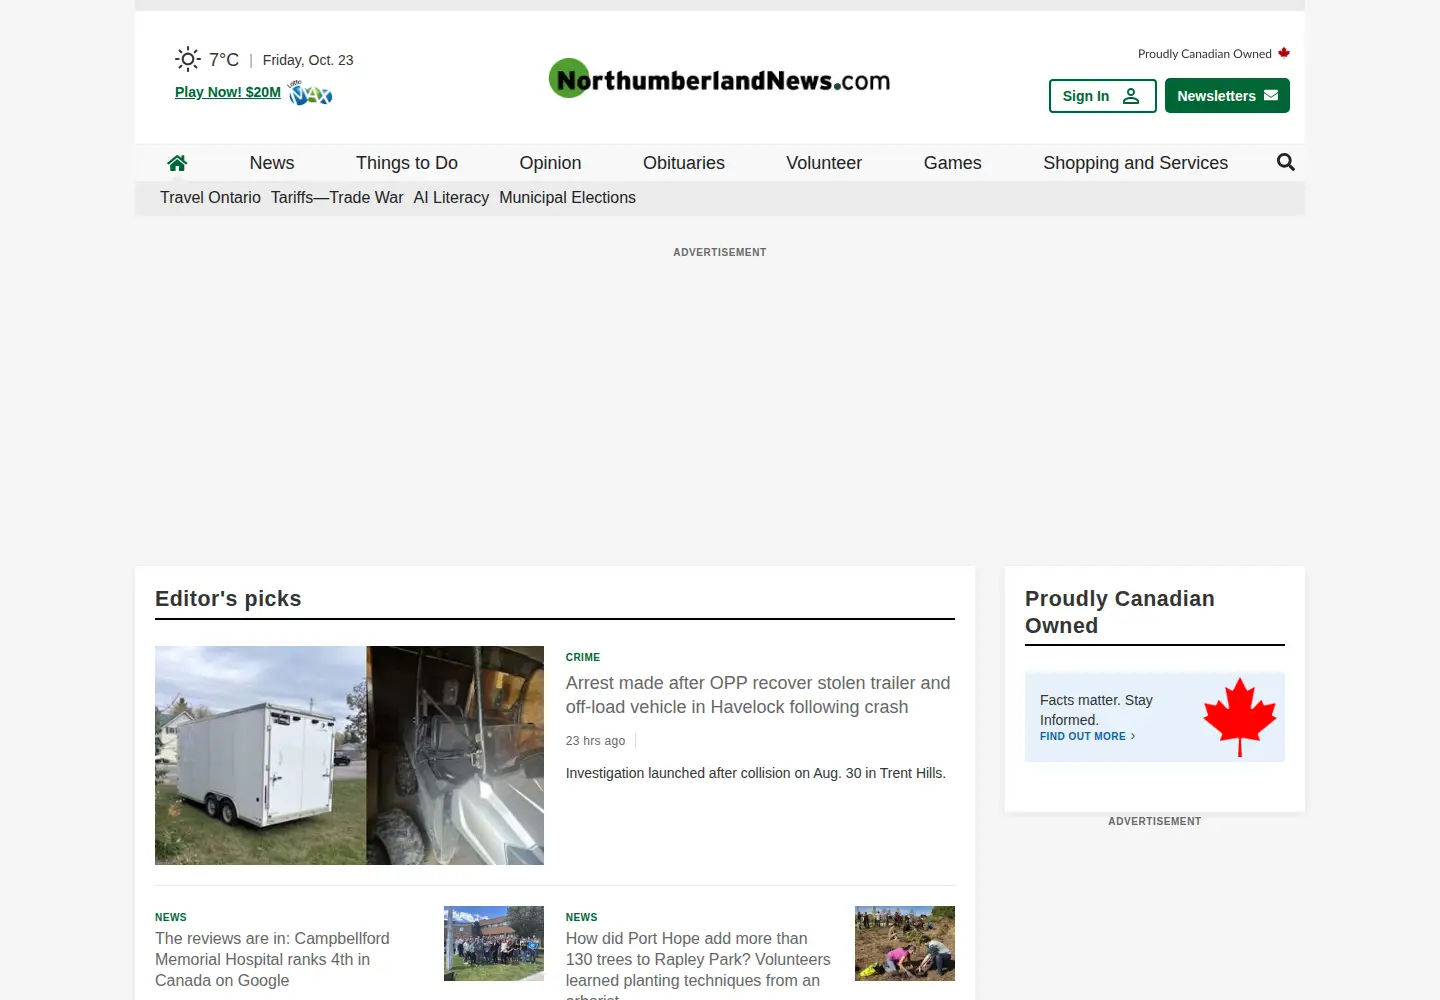Click the 'Investigation launched after collision' summary
1440x1000 pixels.
756,773
